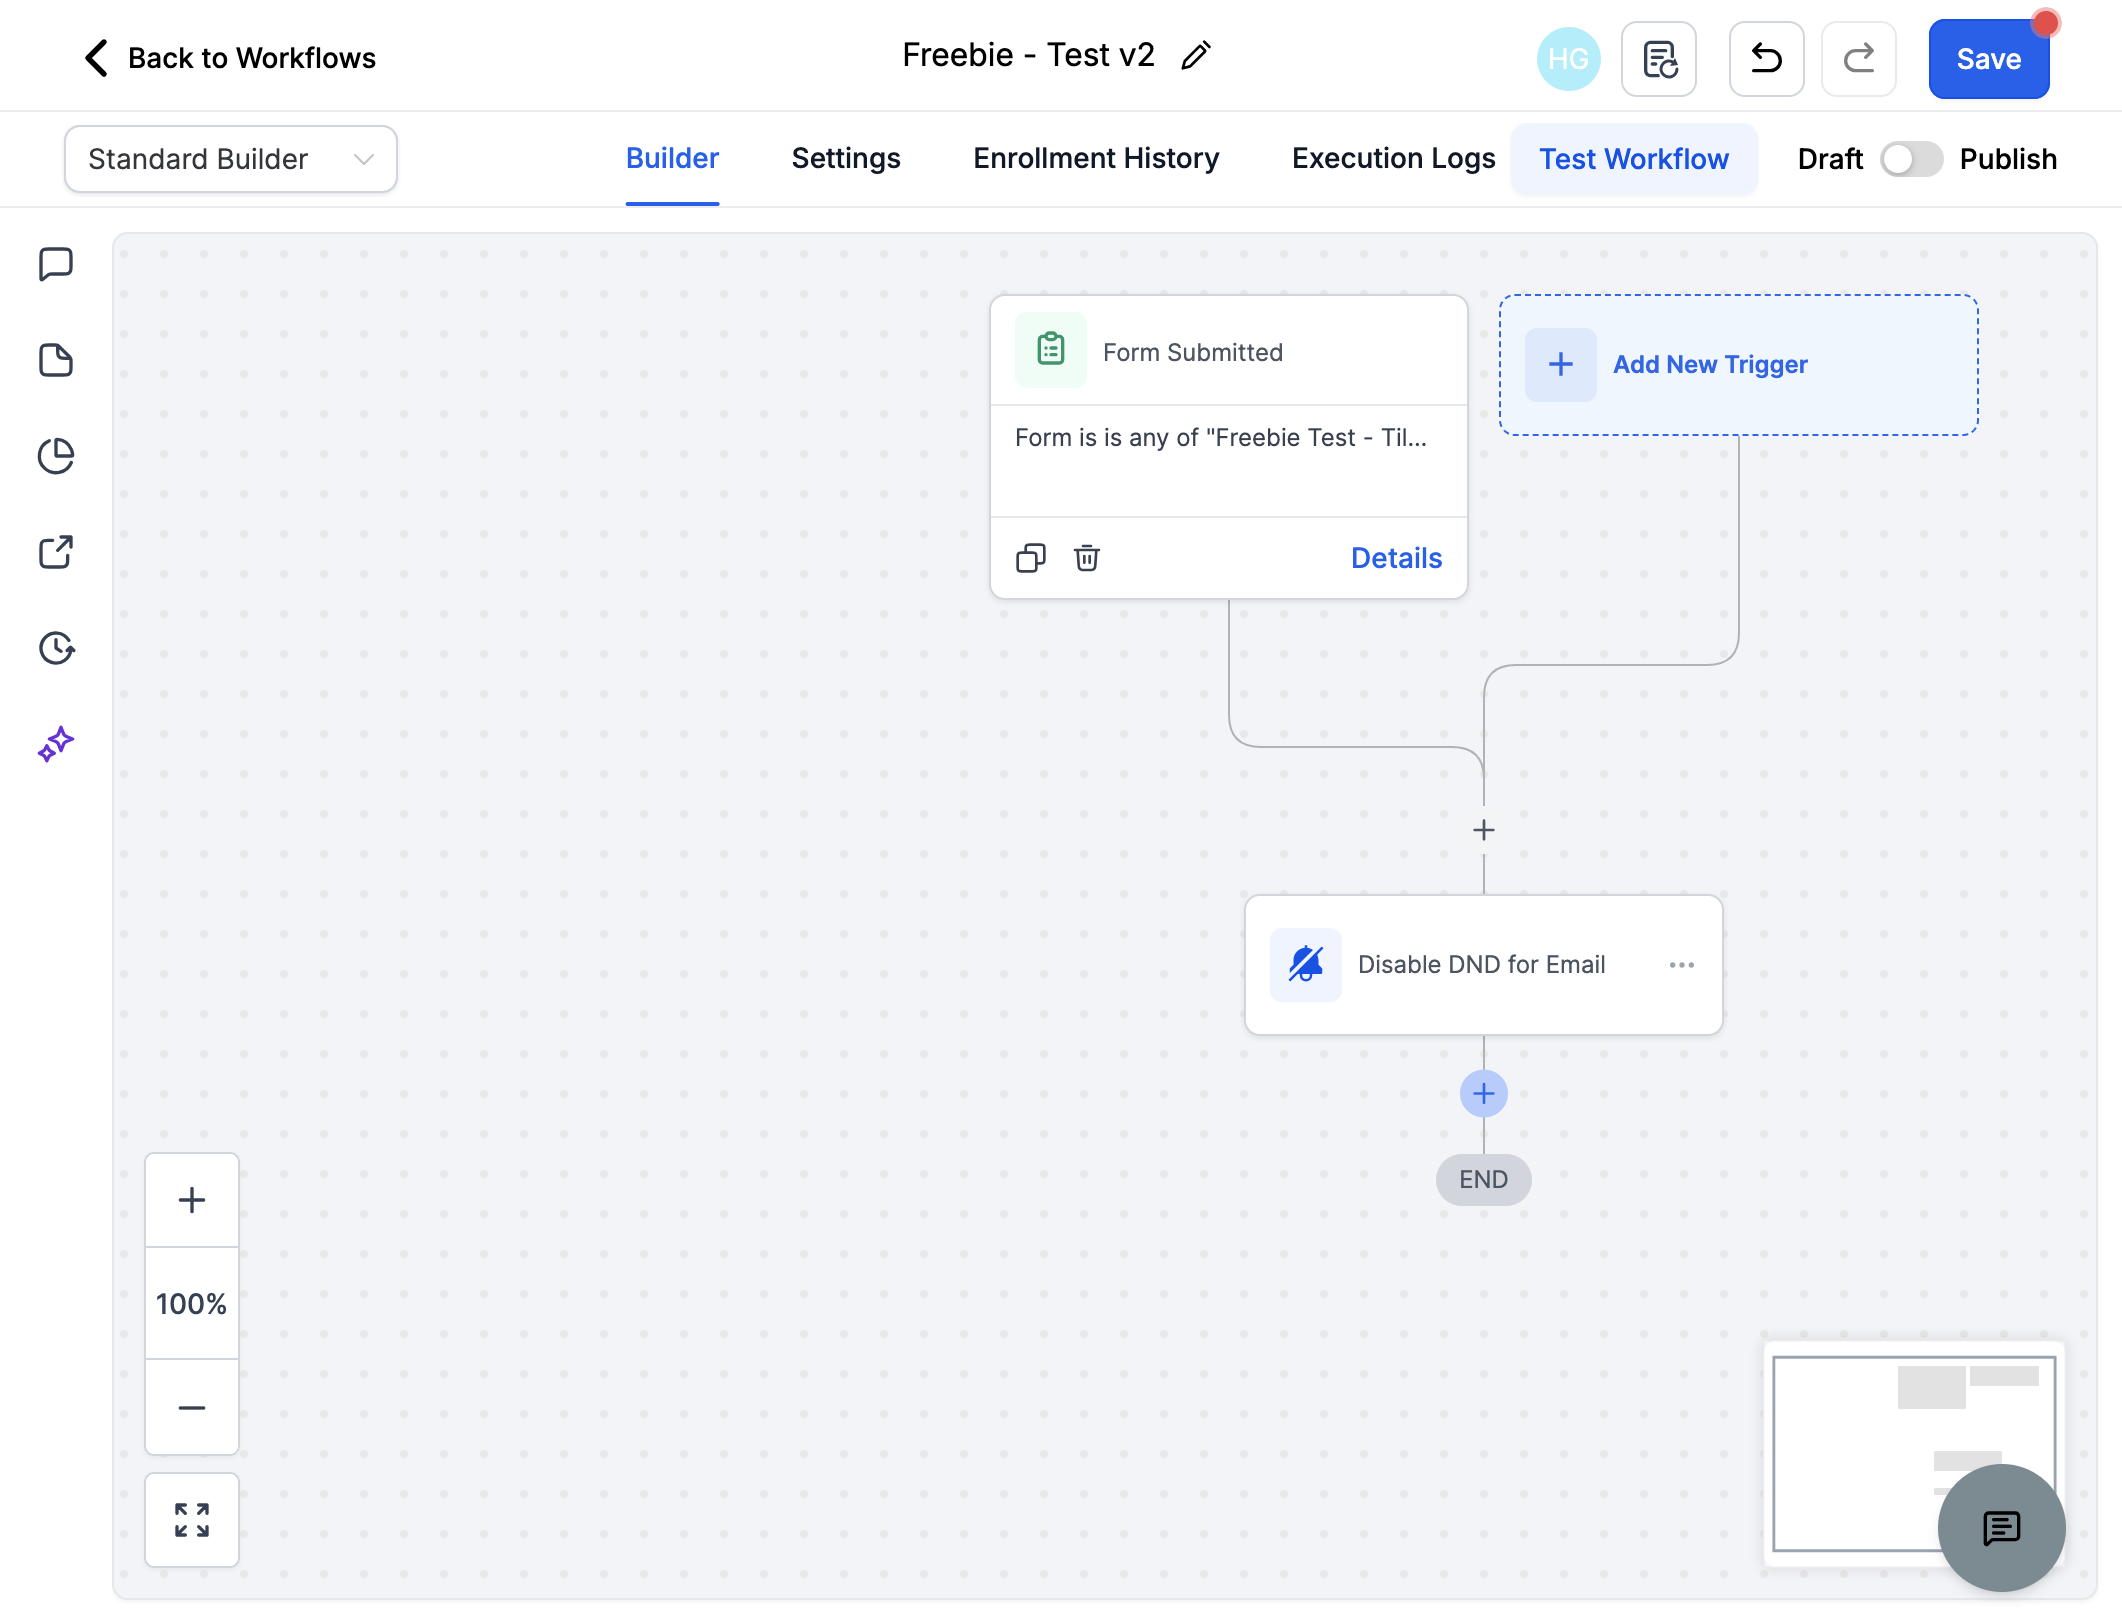
Task: Click the Test Workflow button
Action: (1634, 159)
